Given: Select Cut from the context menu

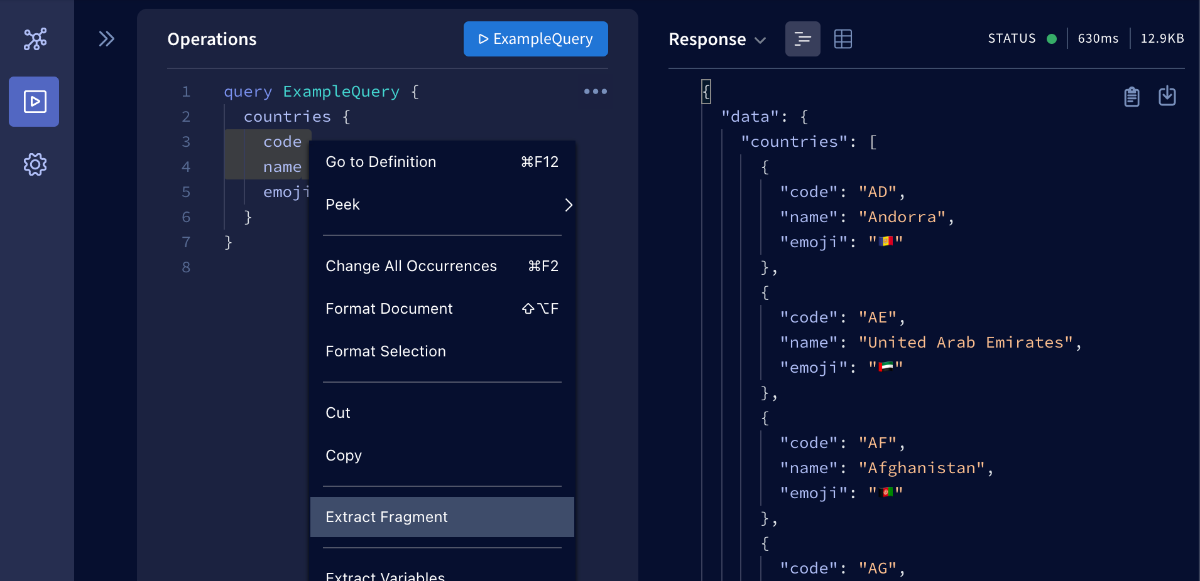Looking at the screenshot, I should tap(442, 413).
